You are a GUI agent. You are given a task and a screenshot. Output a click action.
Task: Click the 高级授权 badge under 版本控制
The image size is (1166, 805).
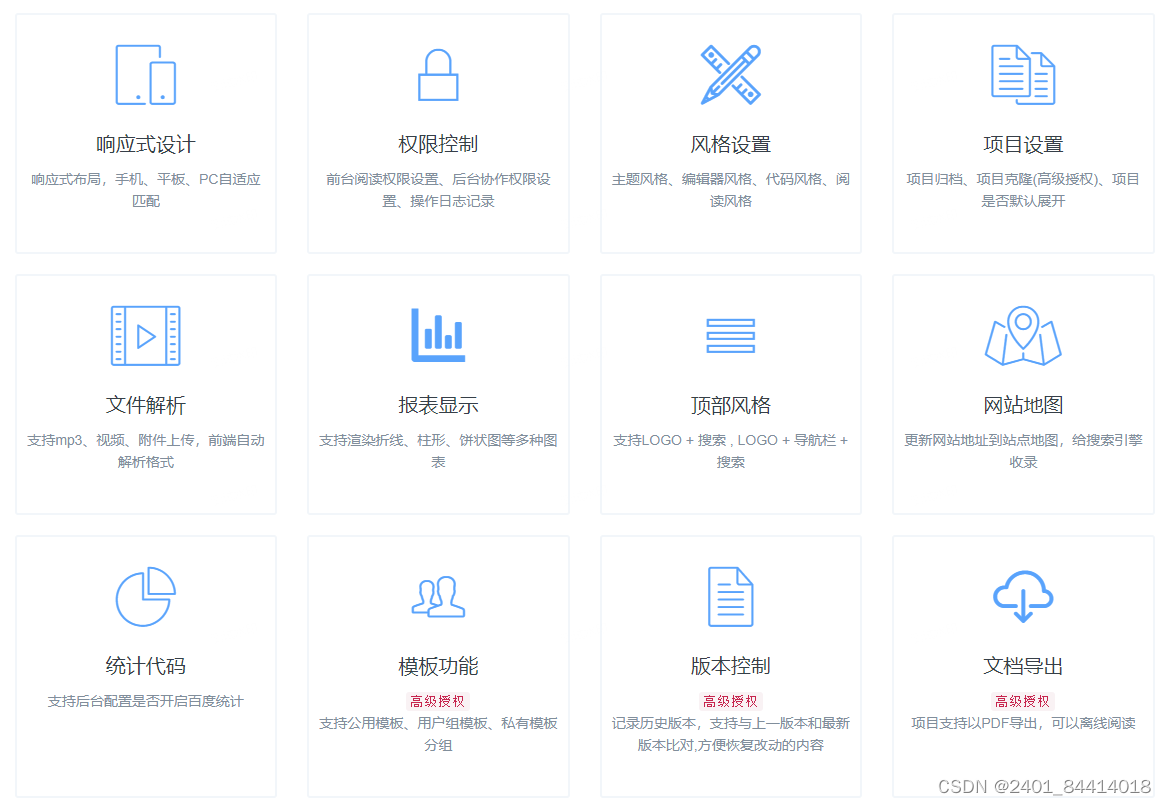point(730,701)
